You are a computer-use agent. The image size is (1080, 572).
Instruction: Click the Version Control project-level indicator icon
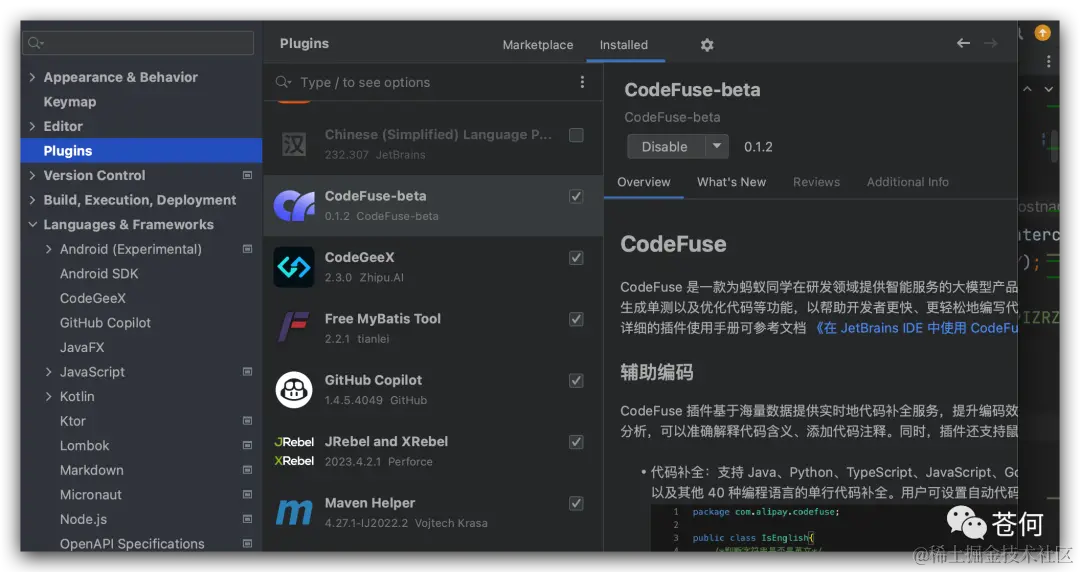point(247,175)
